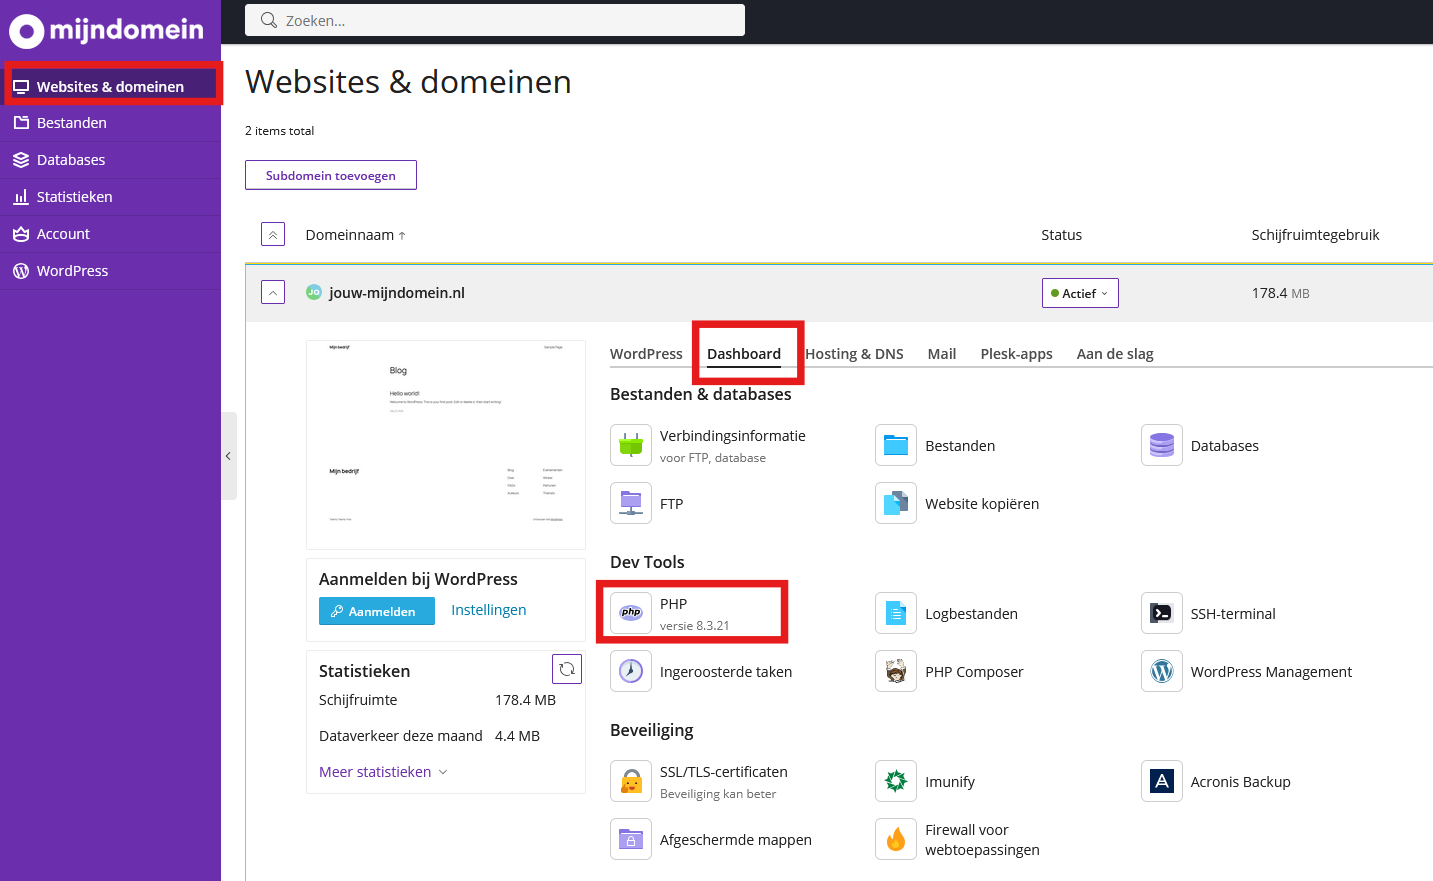Image resolution: width=1433 pixels, height=881 pixels.
Task: Click in the Zoeken search field
Action: [495, 20]
